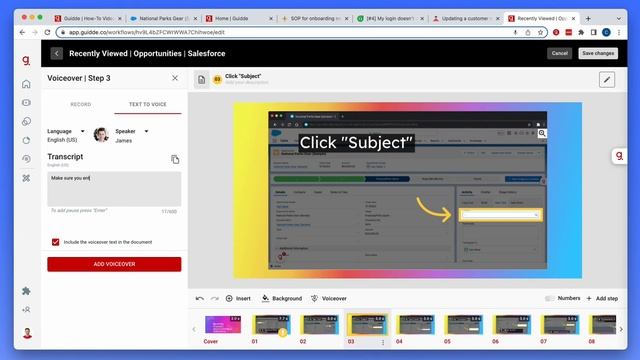
Task: Click the transcript text area
Action: coord(114,189)
